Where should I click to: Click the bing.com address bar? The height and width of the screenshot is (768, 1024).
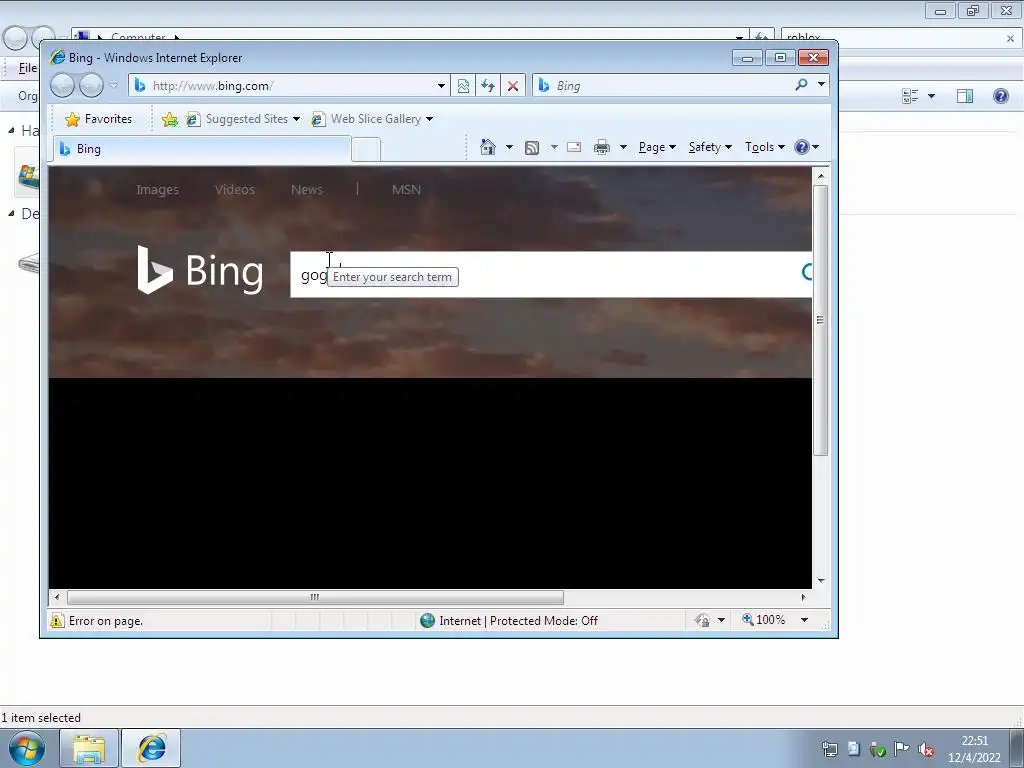284,86
